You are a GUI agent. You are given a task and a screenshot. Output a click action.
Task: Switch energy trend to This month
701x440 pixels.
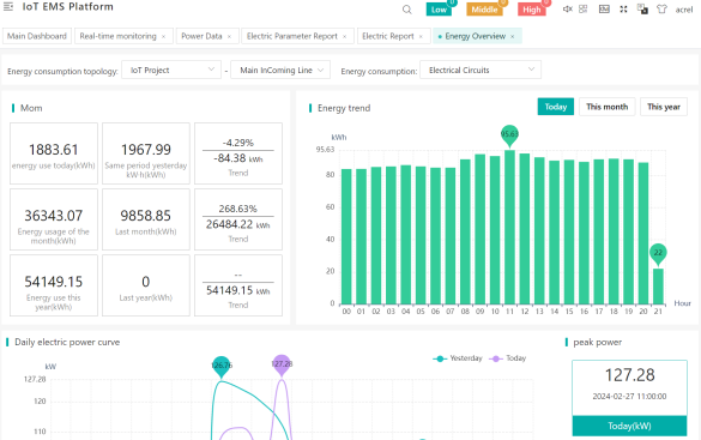pos(607,107)
